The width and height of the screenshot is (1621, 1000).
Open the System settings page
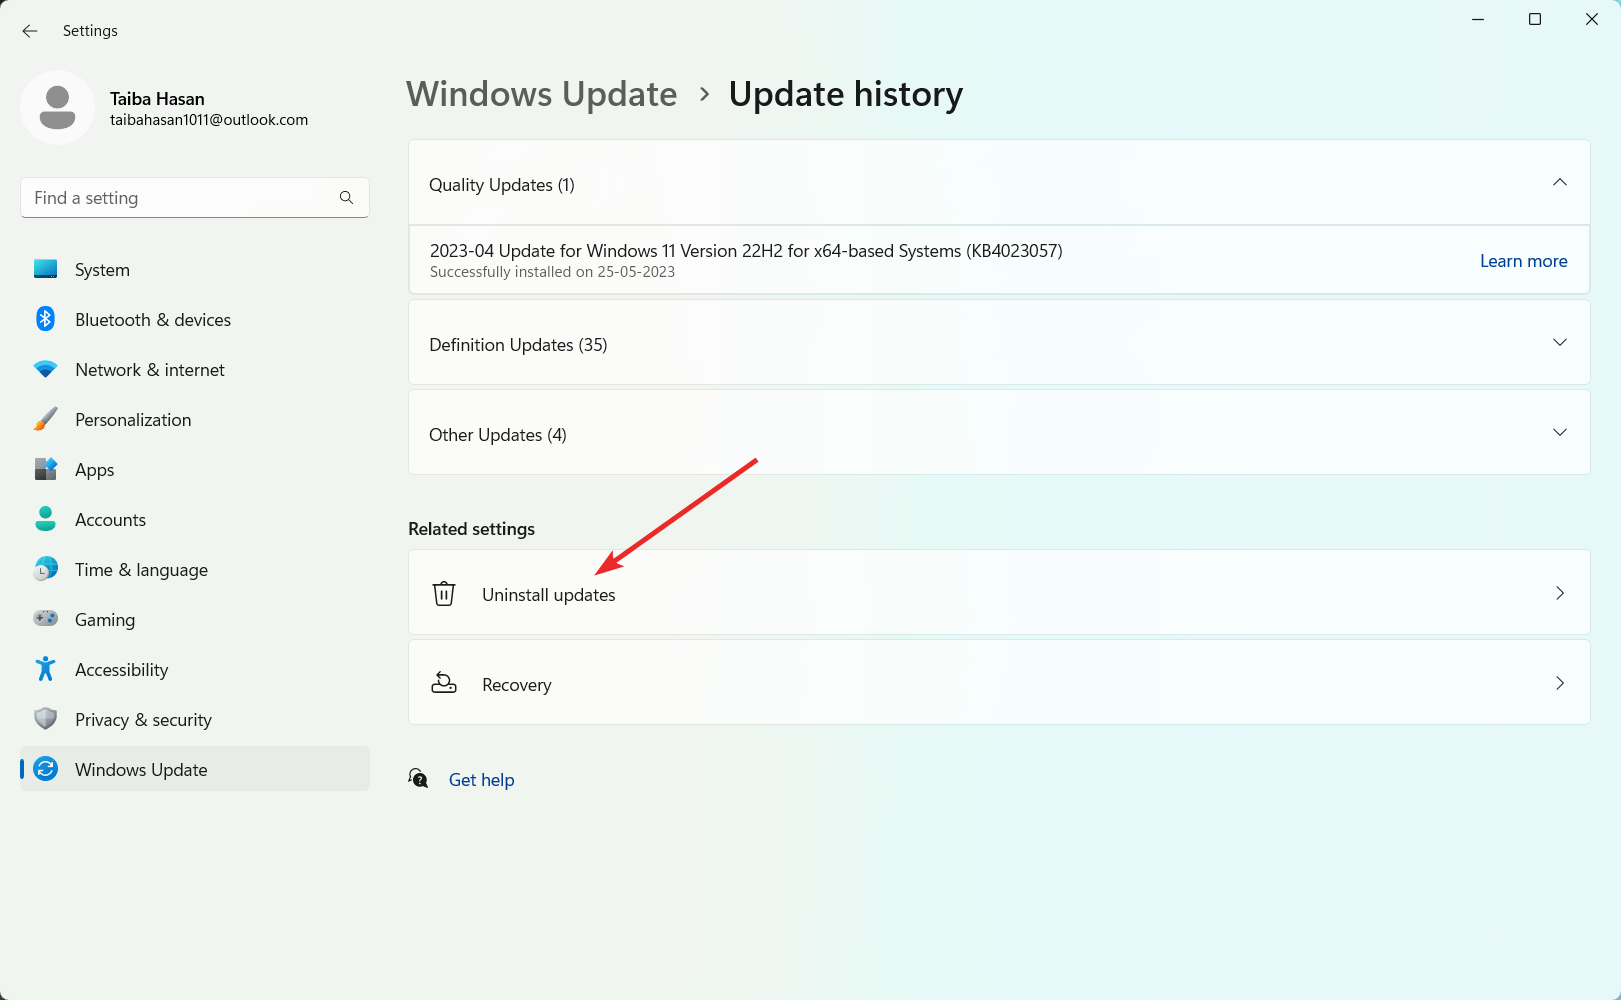(x=102, y=270)
